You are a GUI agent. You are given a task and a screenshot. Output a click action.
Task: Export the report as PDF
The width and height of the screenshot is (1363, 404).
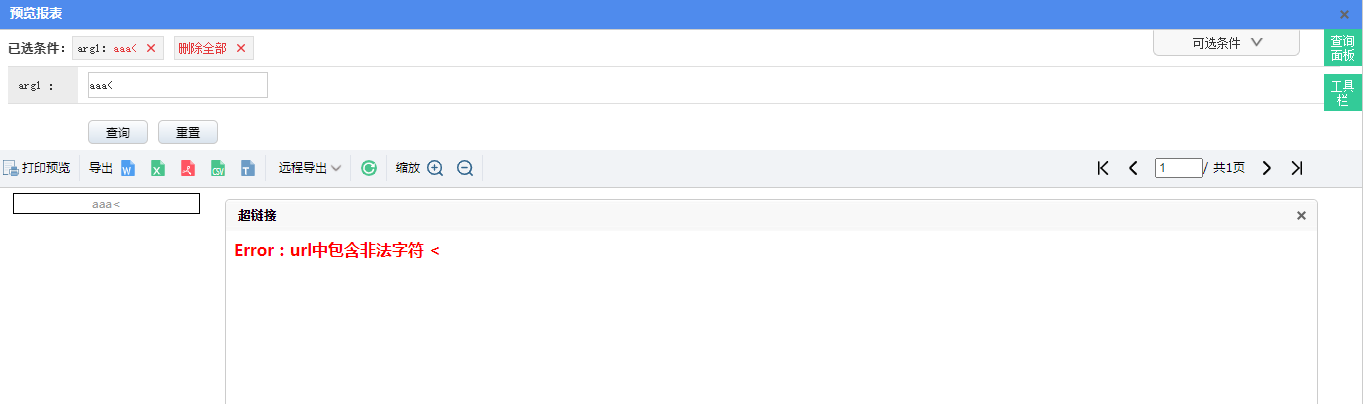pyautogui.click(x=187, y=168)
